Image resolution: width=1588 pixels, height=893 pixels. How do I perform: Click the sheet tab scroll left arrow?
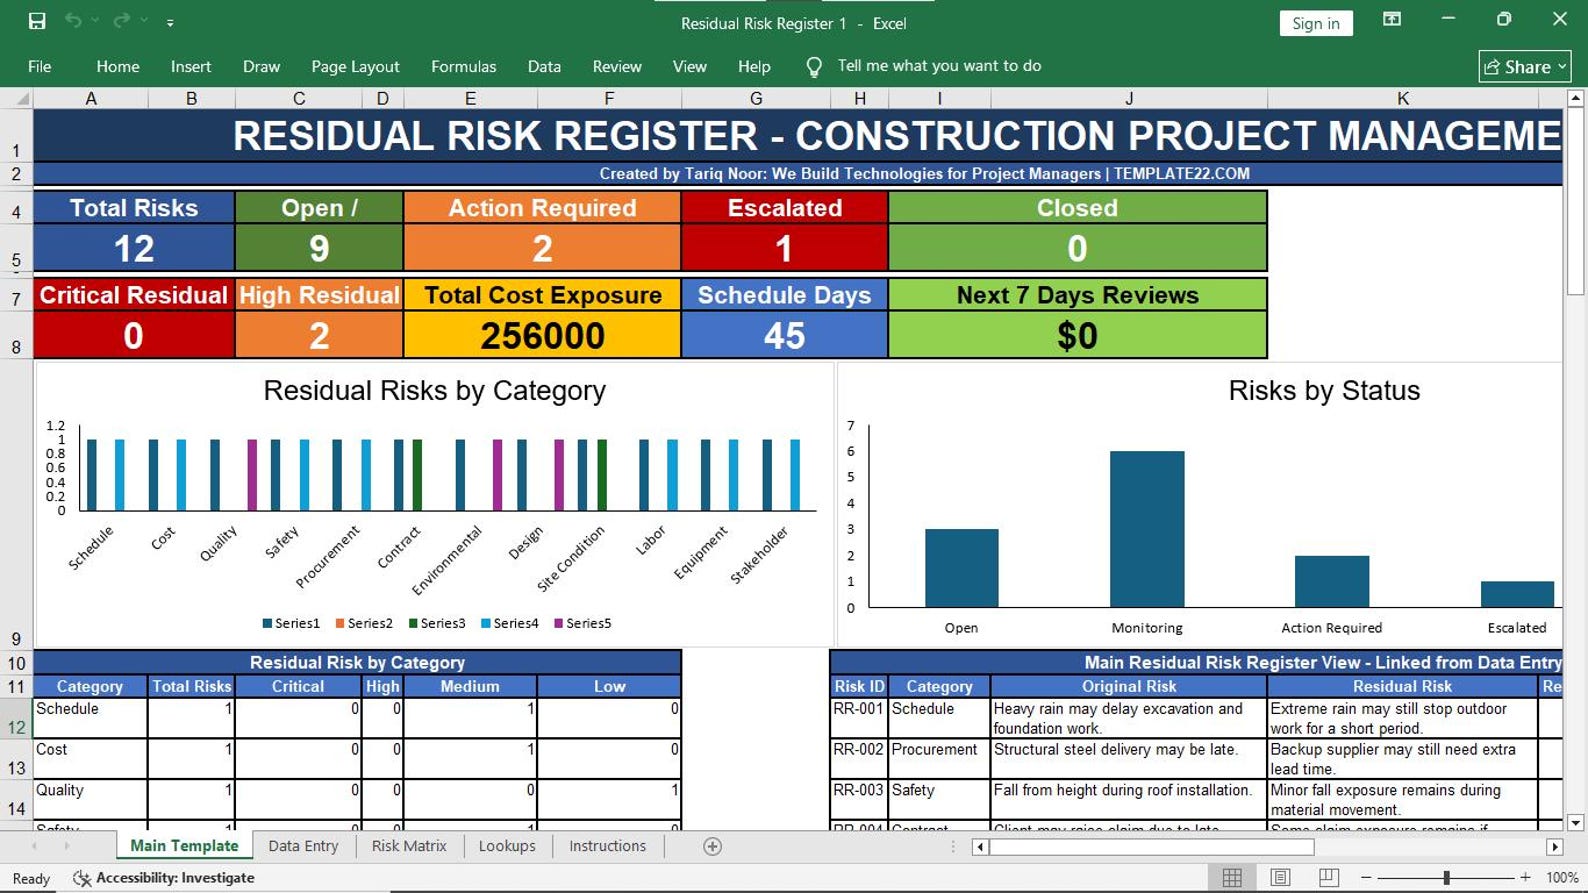tap(34, 846)
